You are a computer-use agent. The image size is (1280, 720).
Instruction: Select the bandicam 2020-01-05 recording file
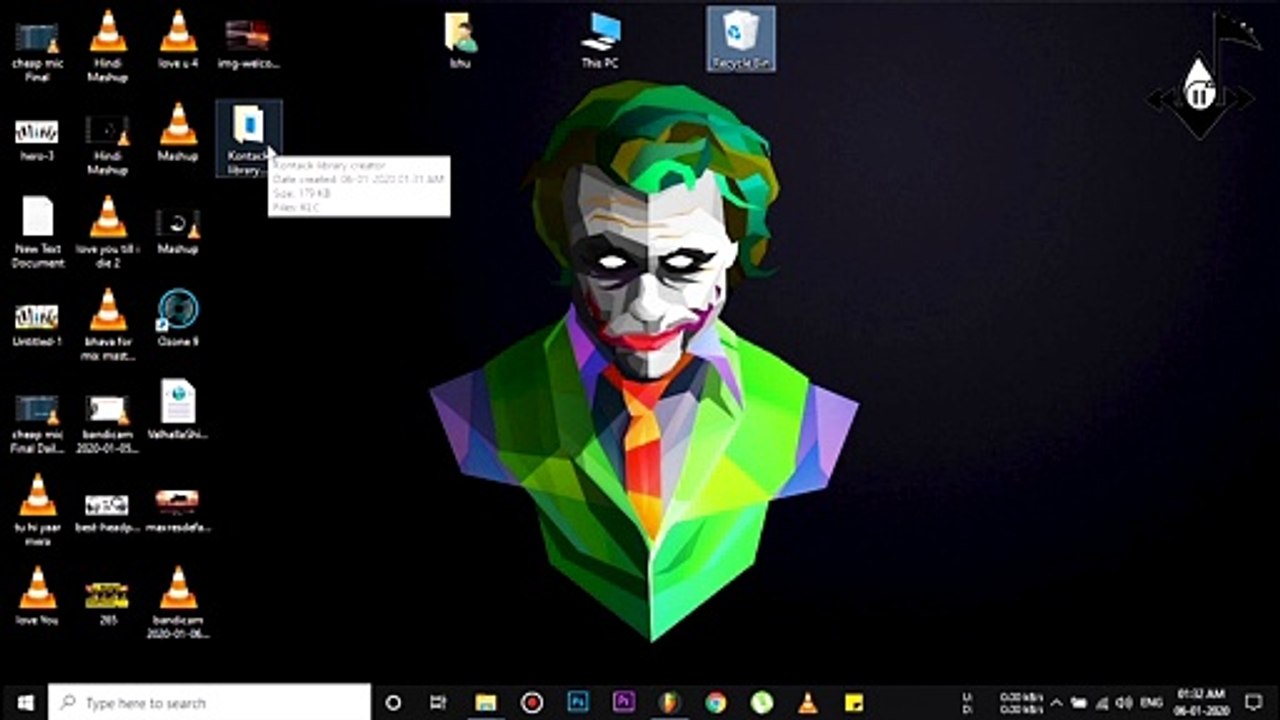click(x=107, y=421)
